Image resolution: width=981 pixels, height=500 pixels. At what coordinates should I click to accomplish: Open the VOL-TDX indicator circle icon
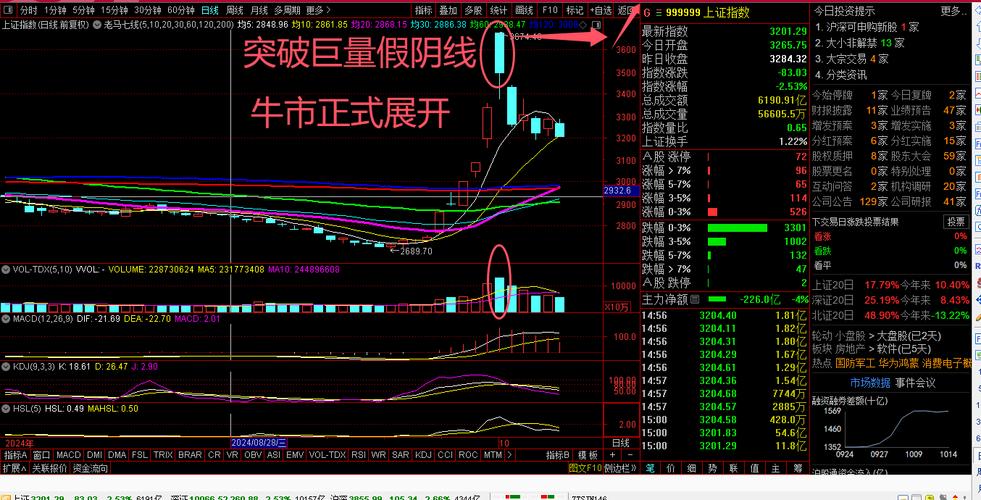coord(6,270)
